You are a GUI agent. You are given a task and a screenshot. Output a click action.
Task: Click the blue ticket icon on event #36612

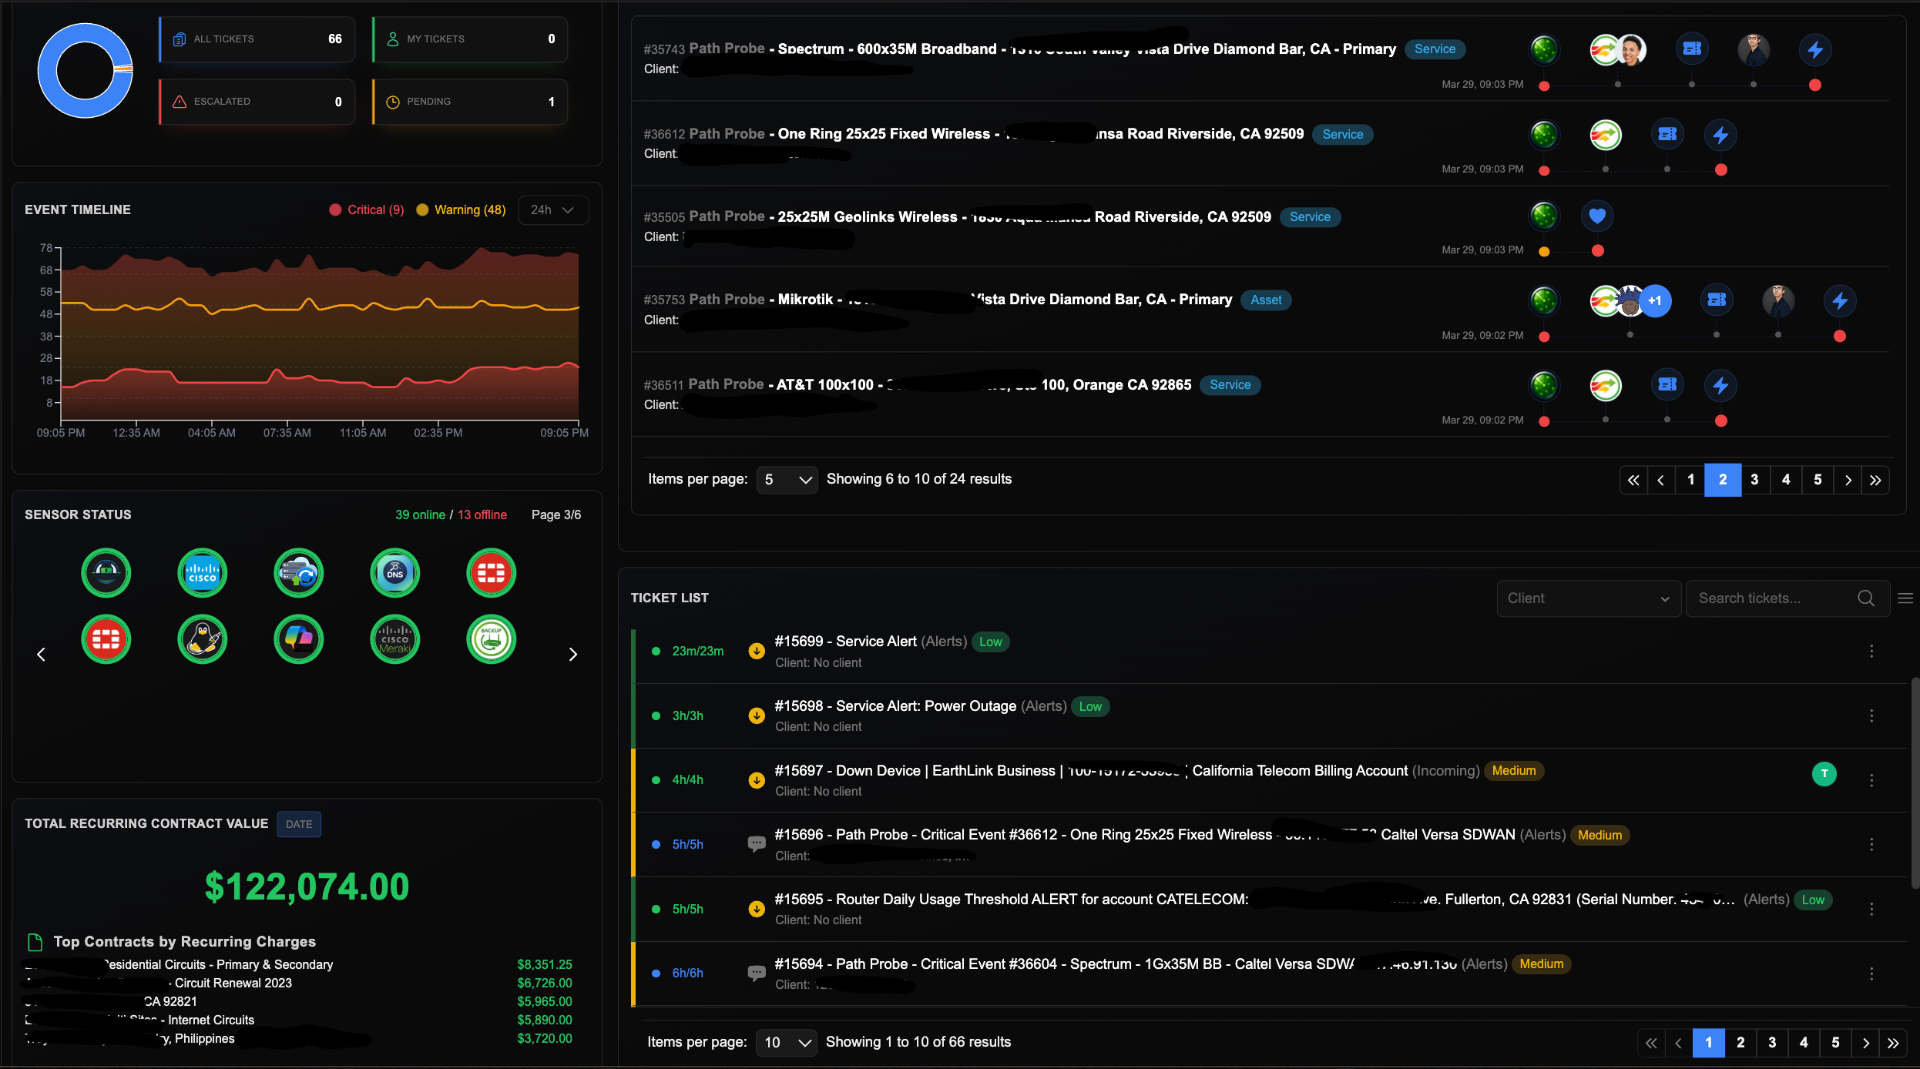click(x=1666, y=133)
